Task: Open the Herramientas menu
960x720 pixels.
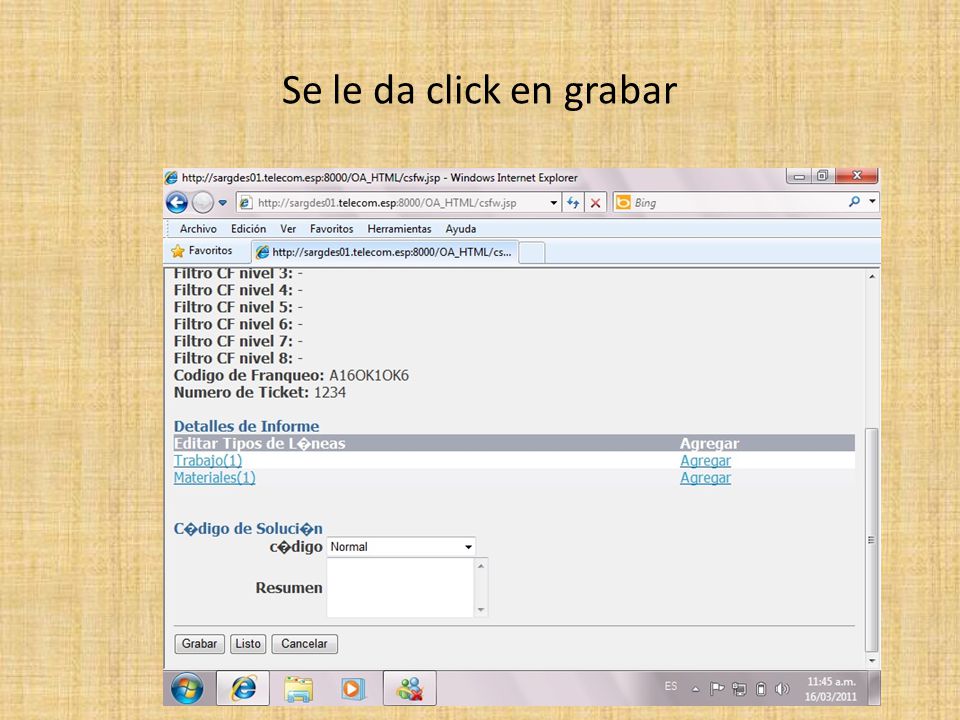Action: [x=399, y=228]
